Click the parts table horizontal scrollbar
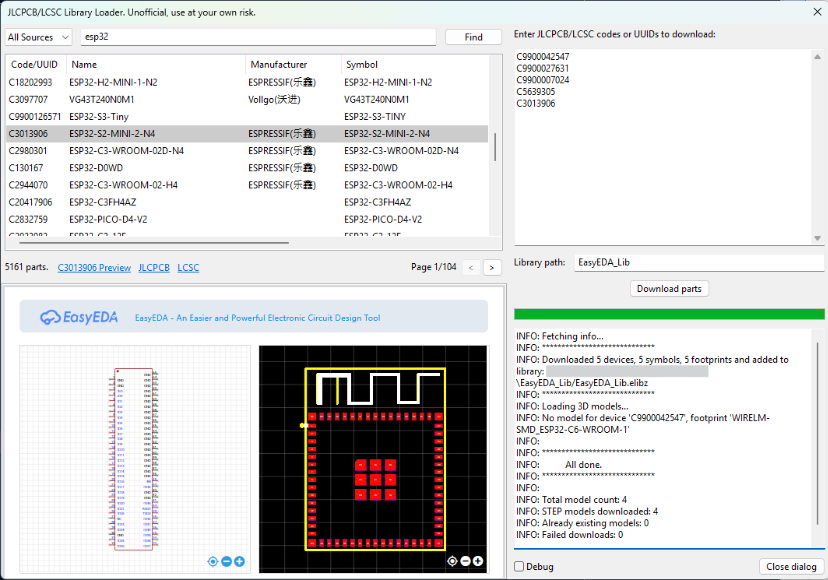 click(x=154, y=242)
